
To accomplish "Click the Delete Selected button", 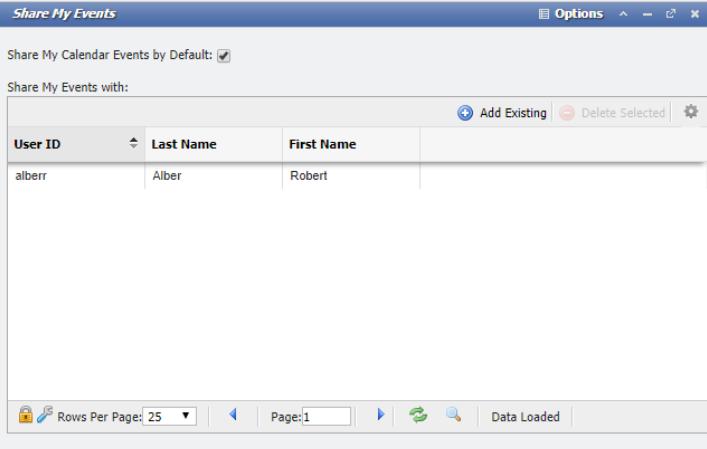I will click(x=612, y=113).
